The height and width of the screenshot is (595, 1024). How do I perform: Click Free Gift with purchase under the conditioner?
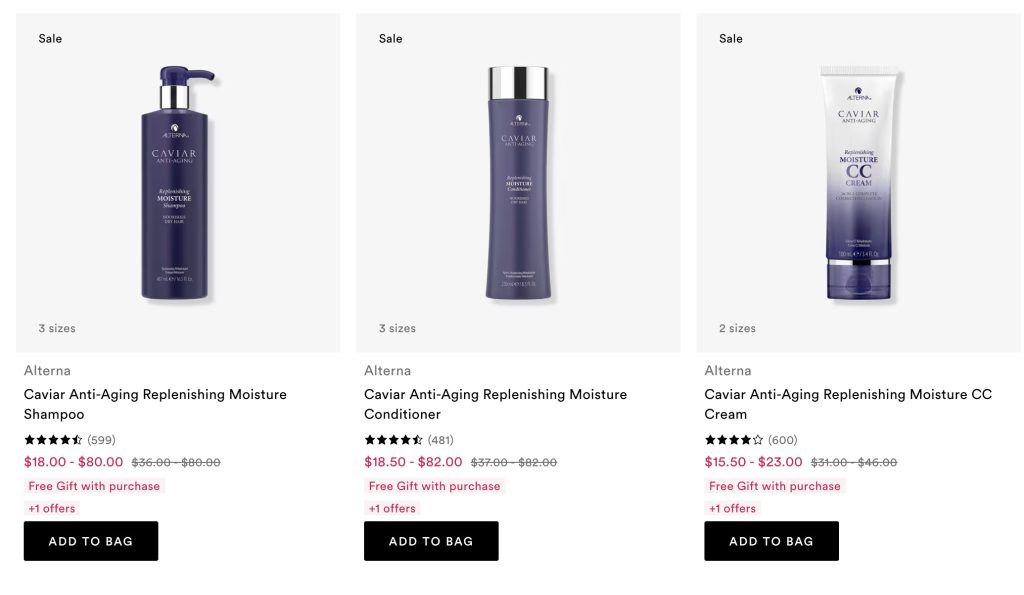coord(434,486)
